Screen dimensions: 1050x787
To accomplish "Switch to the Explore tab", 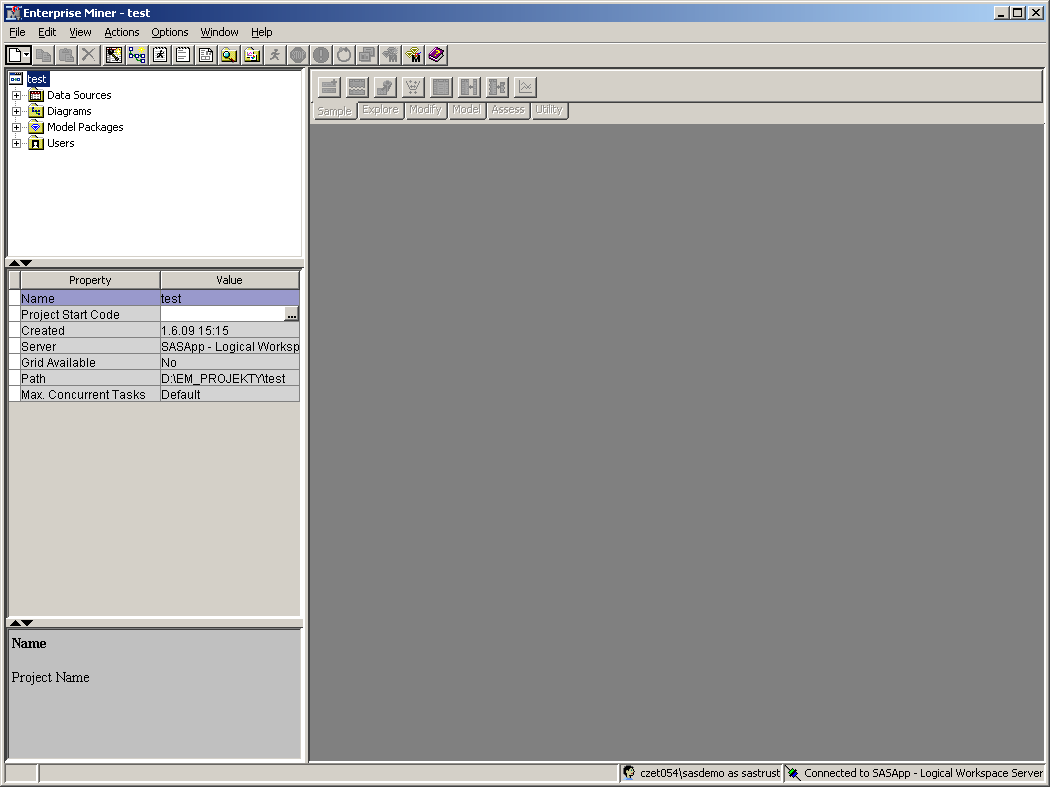I will pyautogui.click(x=380, y=110).
